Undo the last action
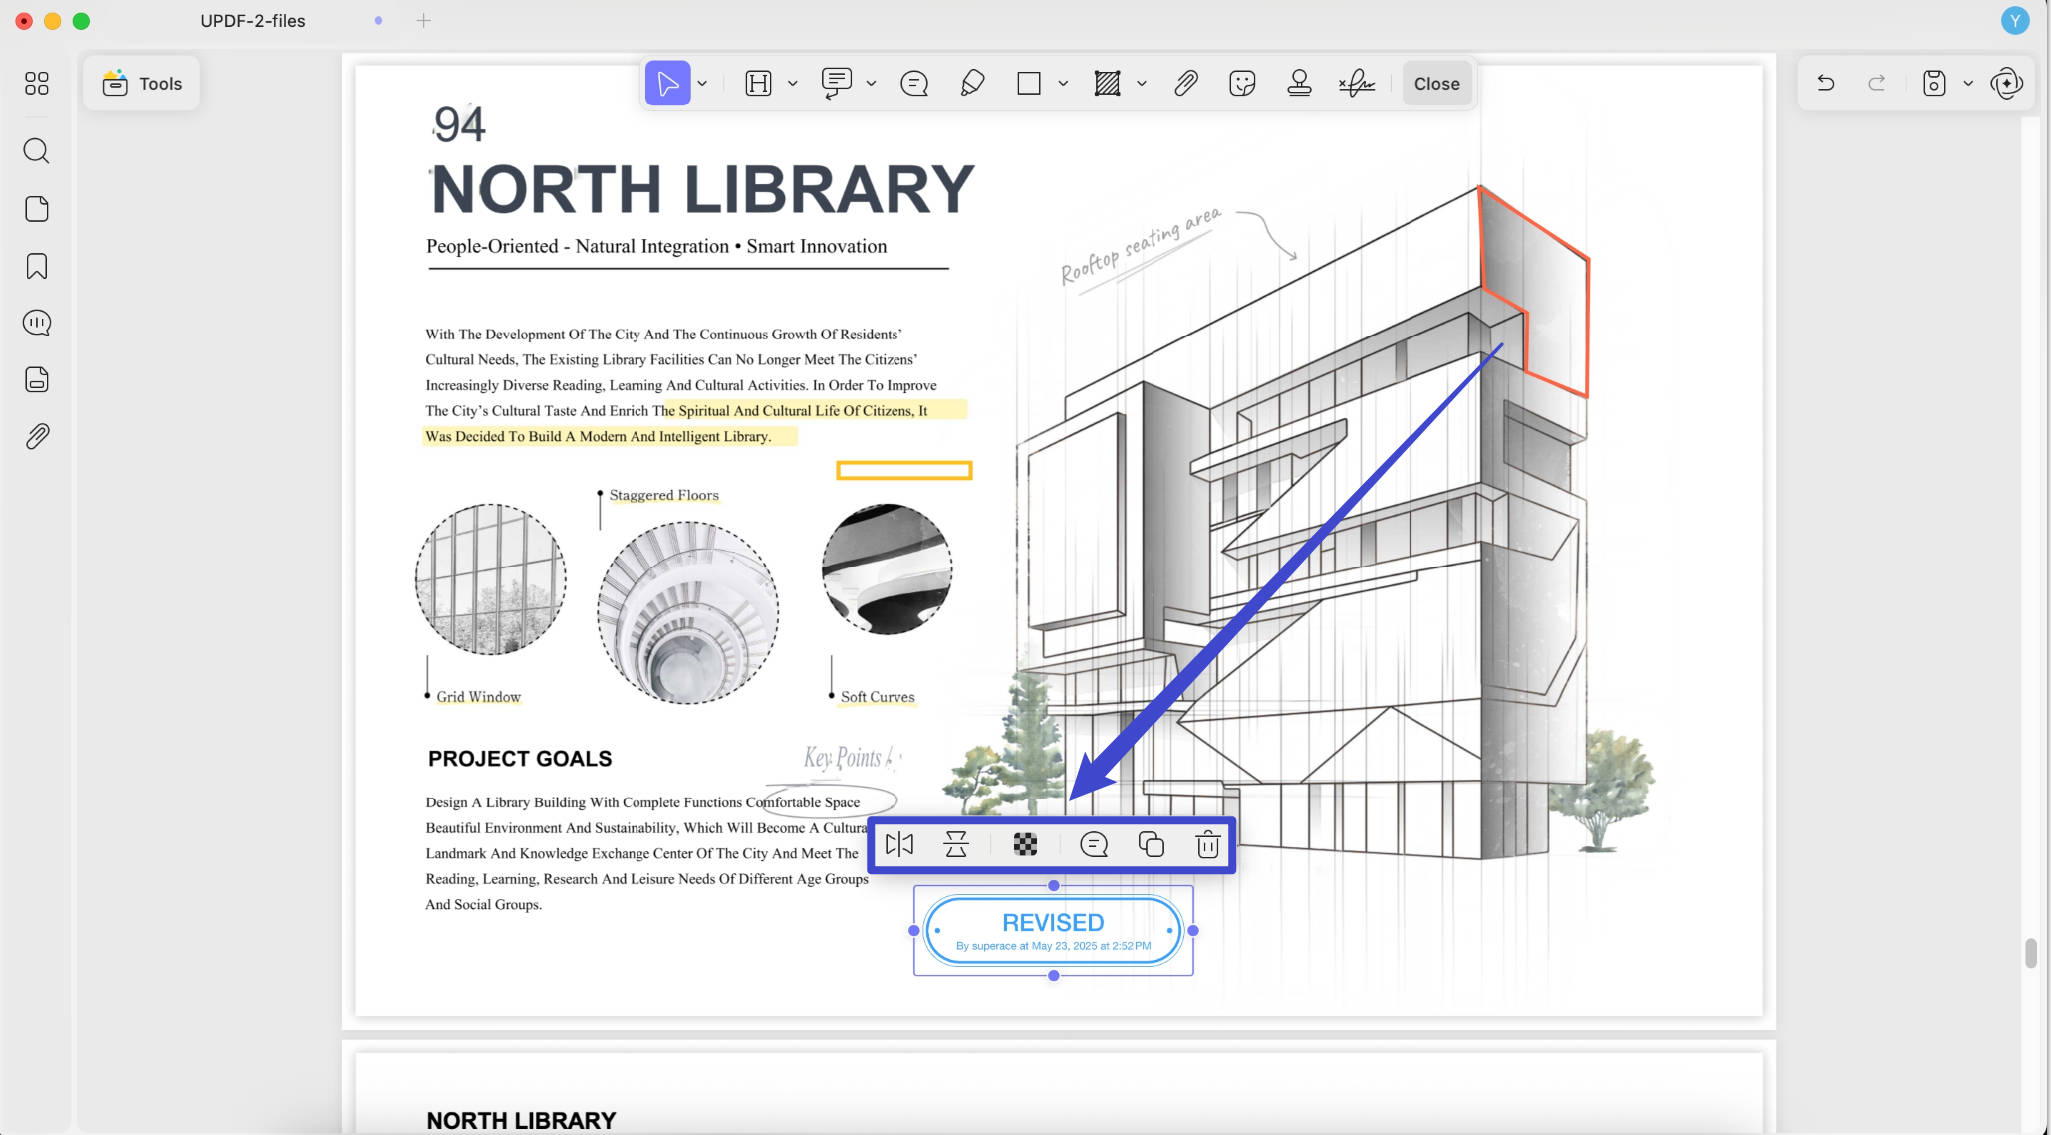Screen dimensions: 2051x1135 pos(1825,83)
